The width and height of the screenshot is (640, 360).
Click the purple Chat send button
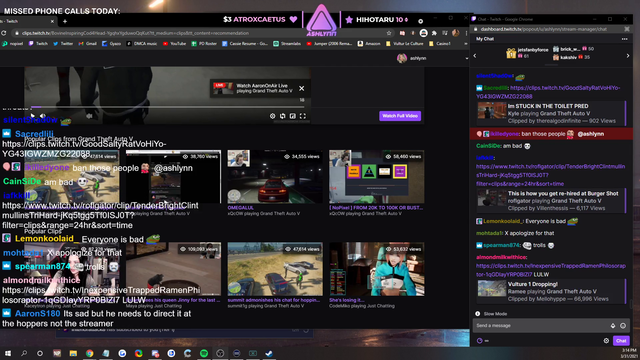click(621, 341)
